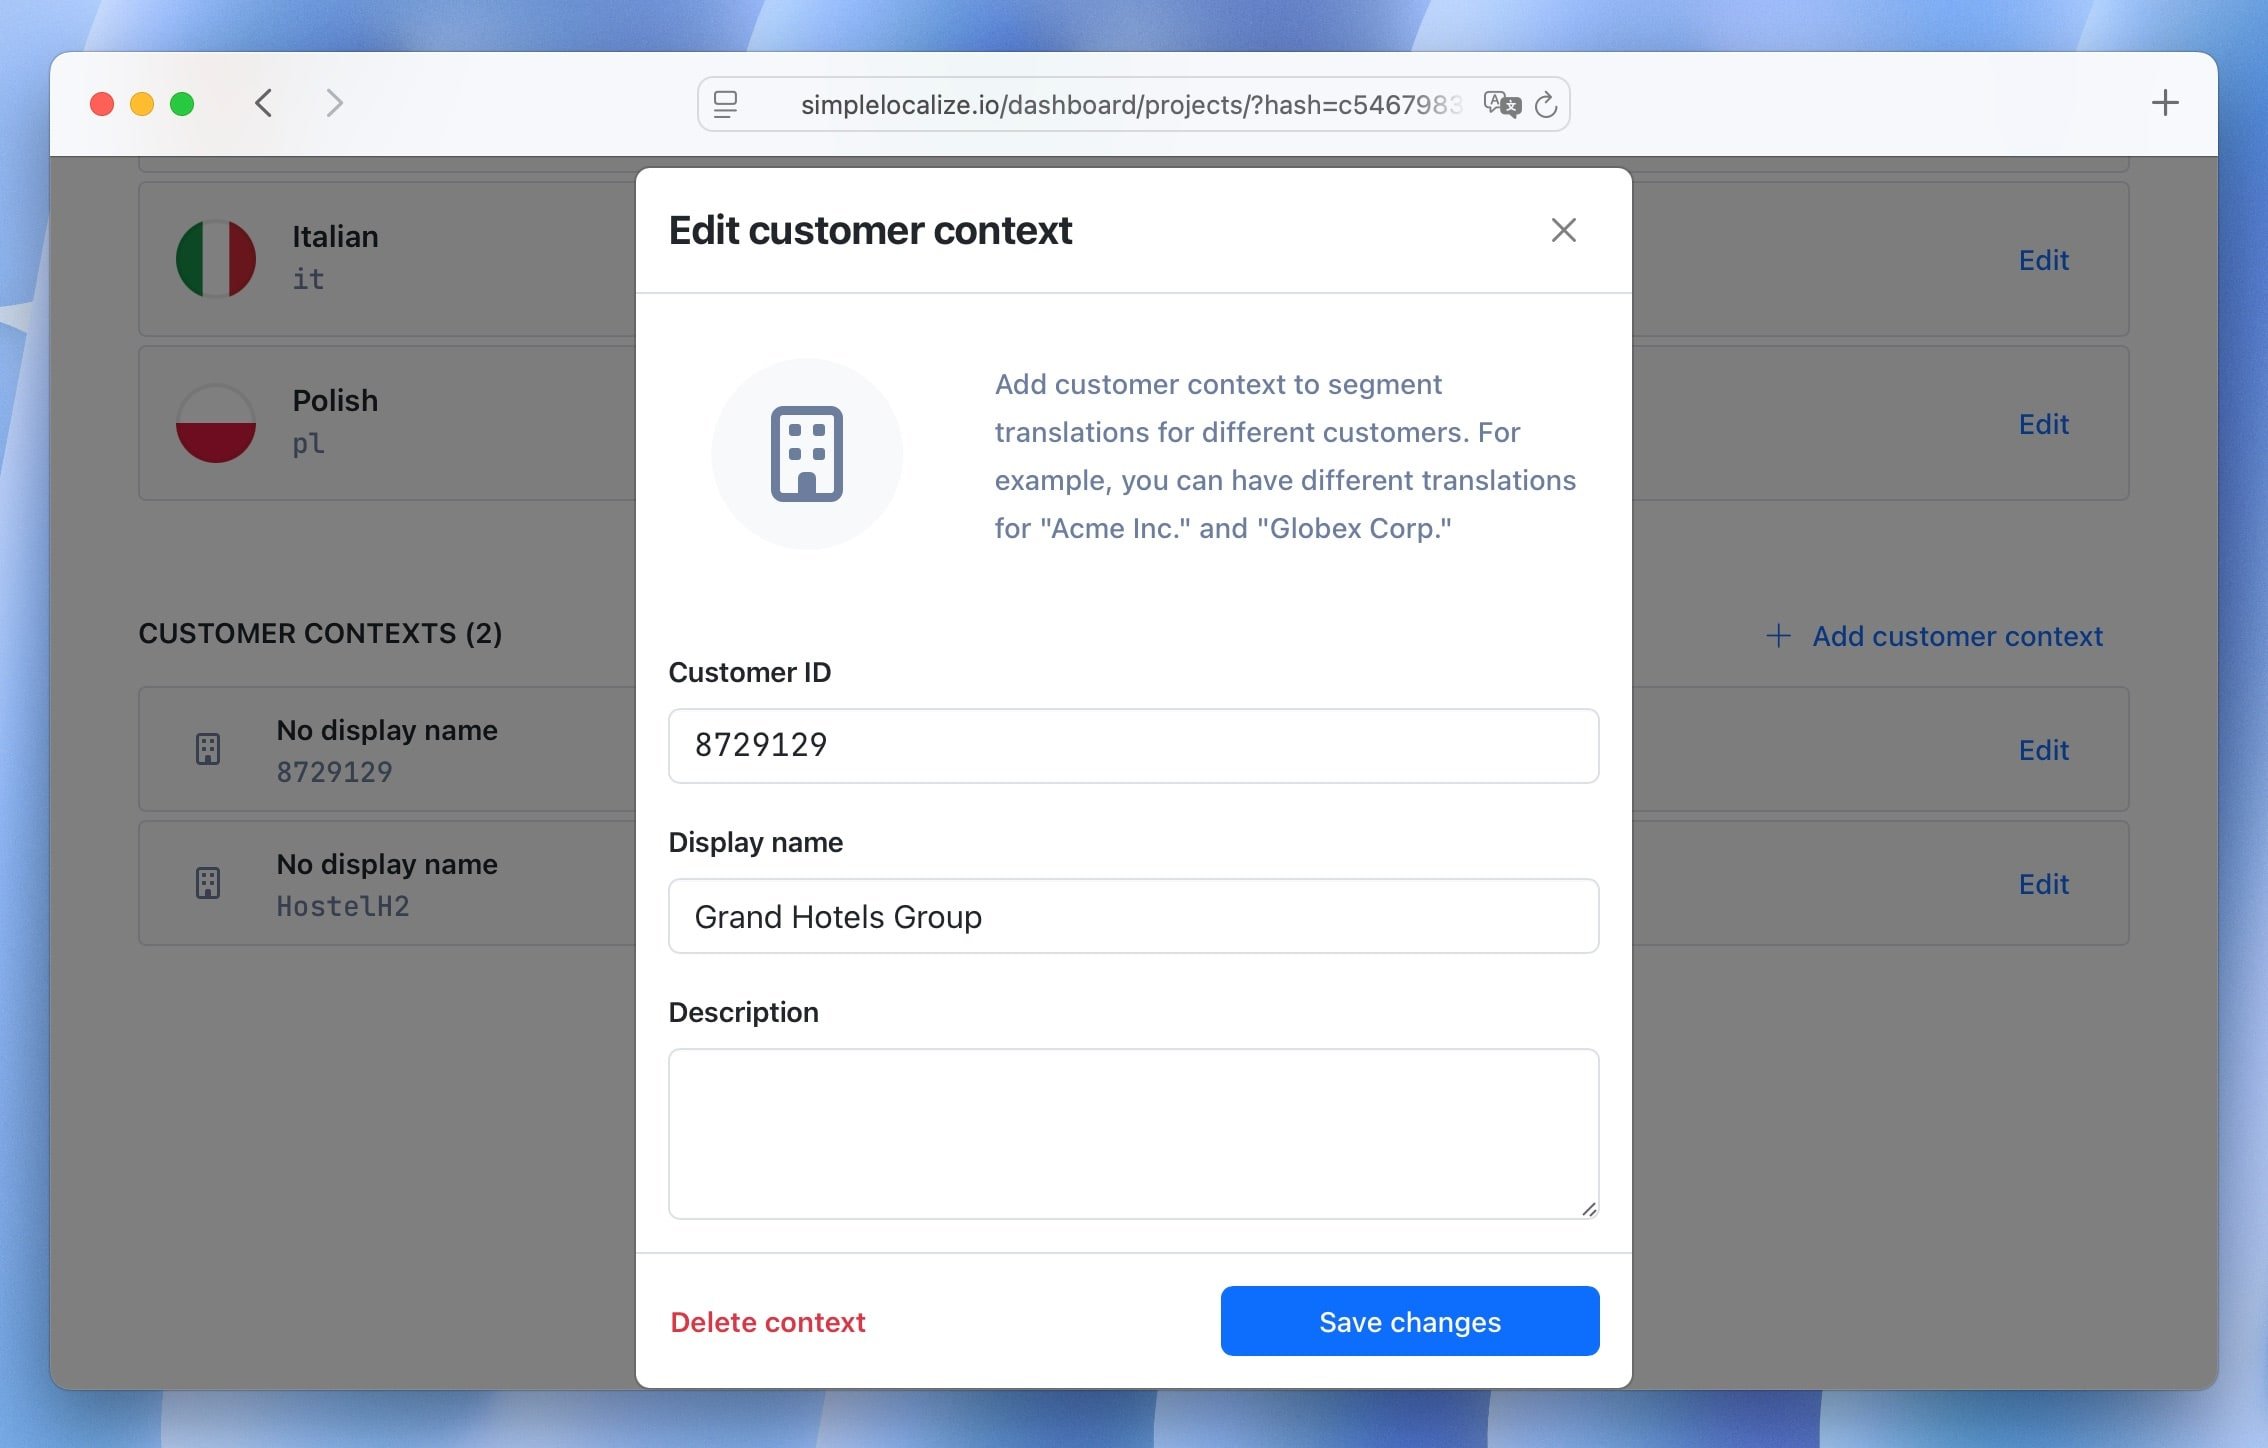The height and width of the screenshot is (1448, 2268).
Task: Click the browser back arrow
Action: [x=263, y=103]
